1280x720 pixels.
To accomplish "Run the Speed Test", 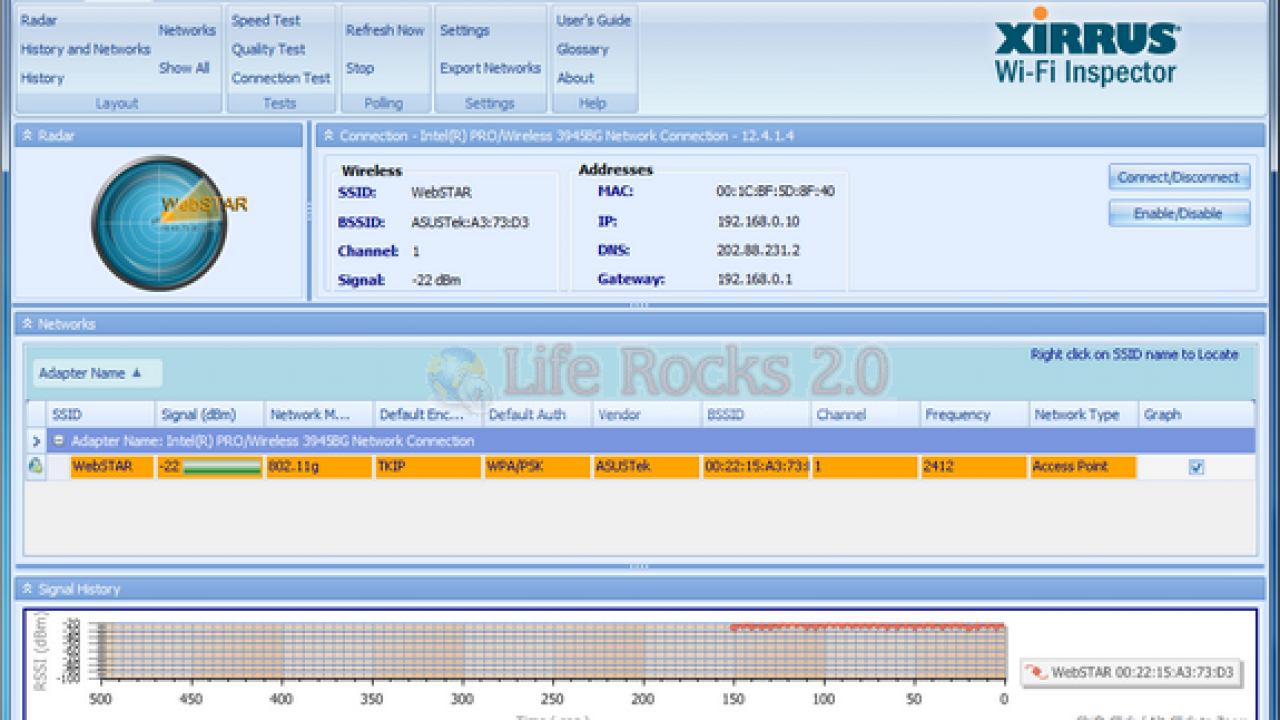I will point(266,20).
